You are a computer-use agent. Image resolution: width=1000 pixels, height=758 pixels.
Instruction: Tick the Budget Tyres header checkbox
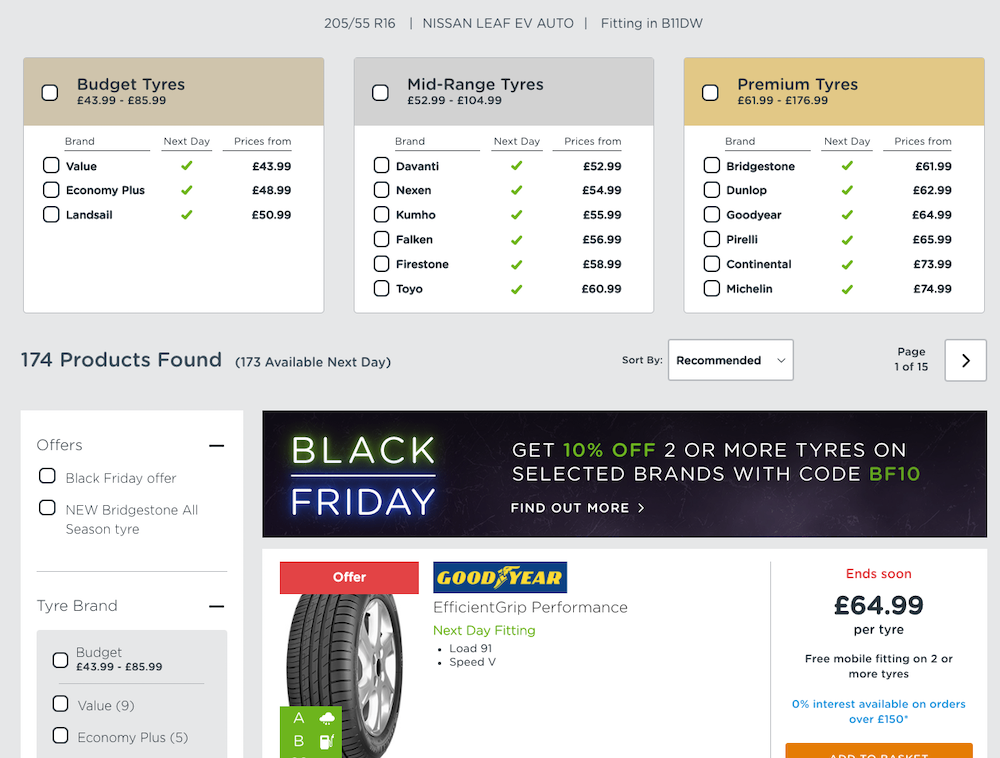pyautogui.click(x=50, y=92)
